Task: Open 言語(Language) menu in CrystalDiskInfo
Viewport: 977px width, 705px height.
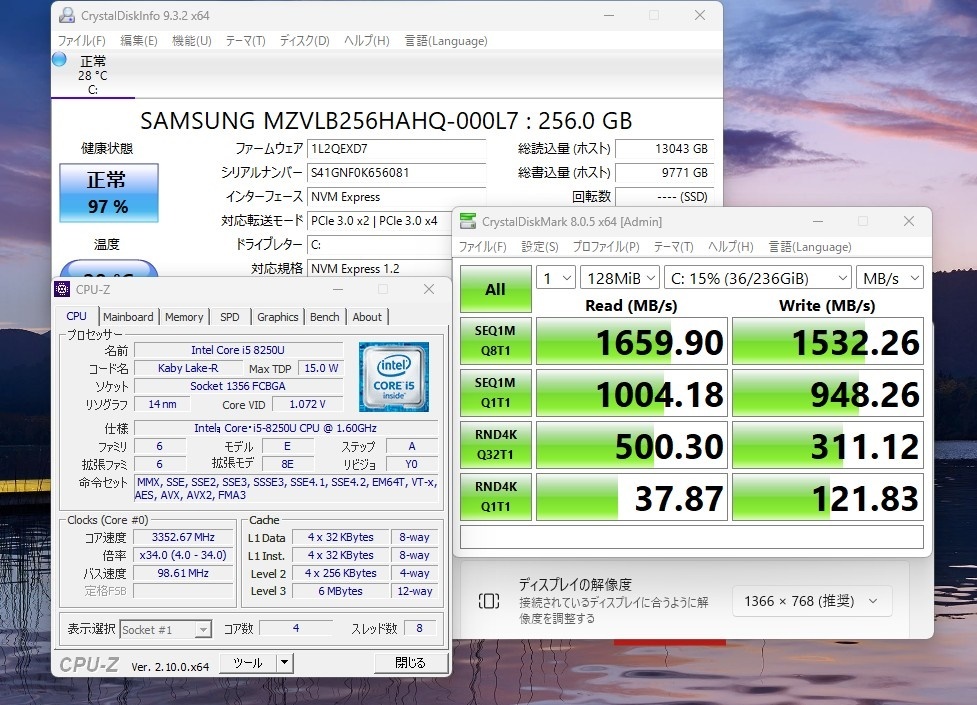Action: [x=446, y=41]
